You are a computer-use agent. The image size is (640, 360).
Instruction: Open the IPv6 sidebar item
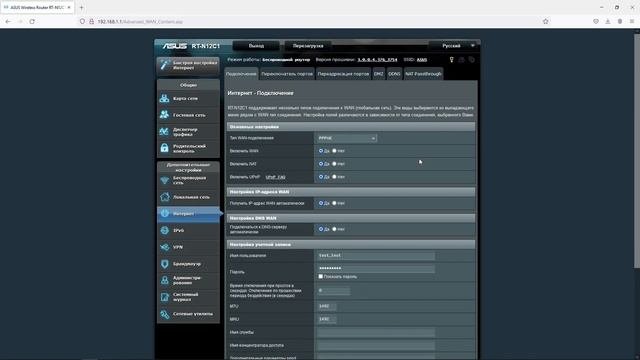coord(188,231)
